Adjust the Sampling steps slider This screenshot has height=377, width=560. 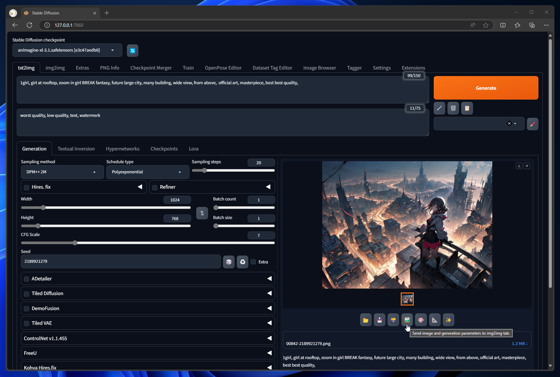[x=233, y=171]
